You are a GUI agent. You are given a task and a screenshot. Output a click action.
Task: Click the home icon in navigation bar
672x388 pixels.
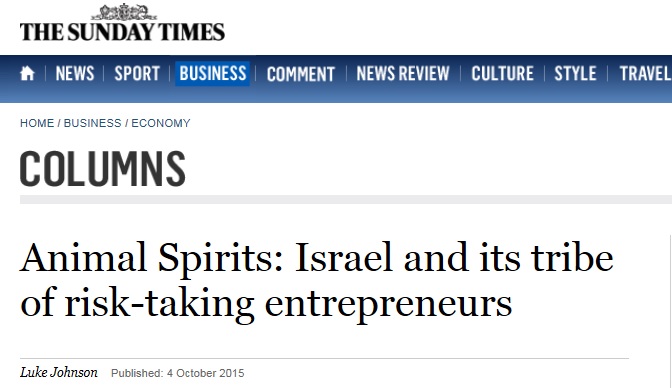27,73
